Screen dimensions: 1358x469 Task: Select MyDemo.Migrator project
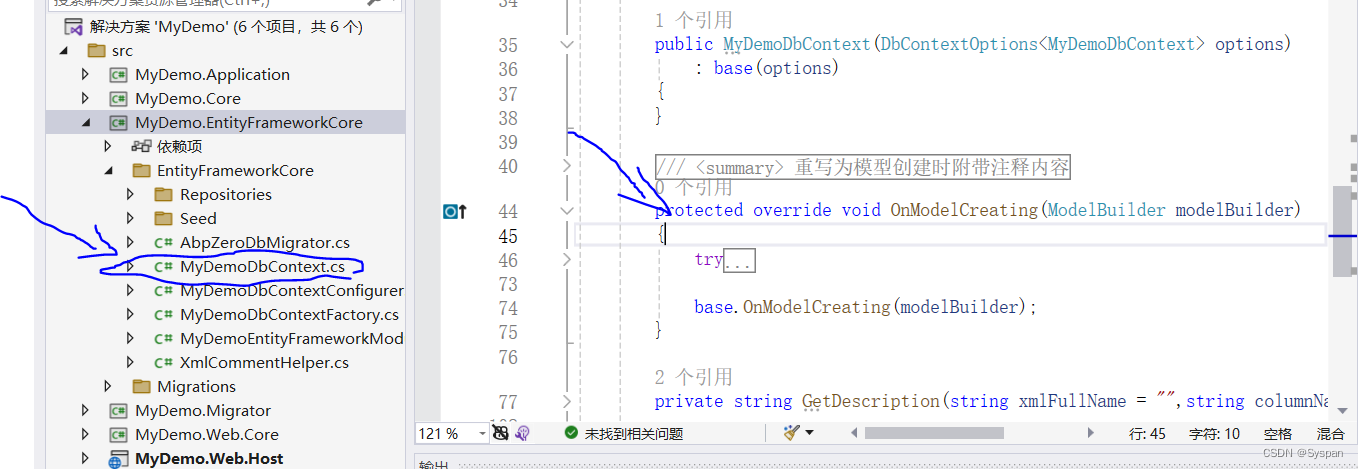[203, 410]
